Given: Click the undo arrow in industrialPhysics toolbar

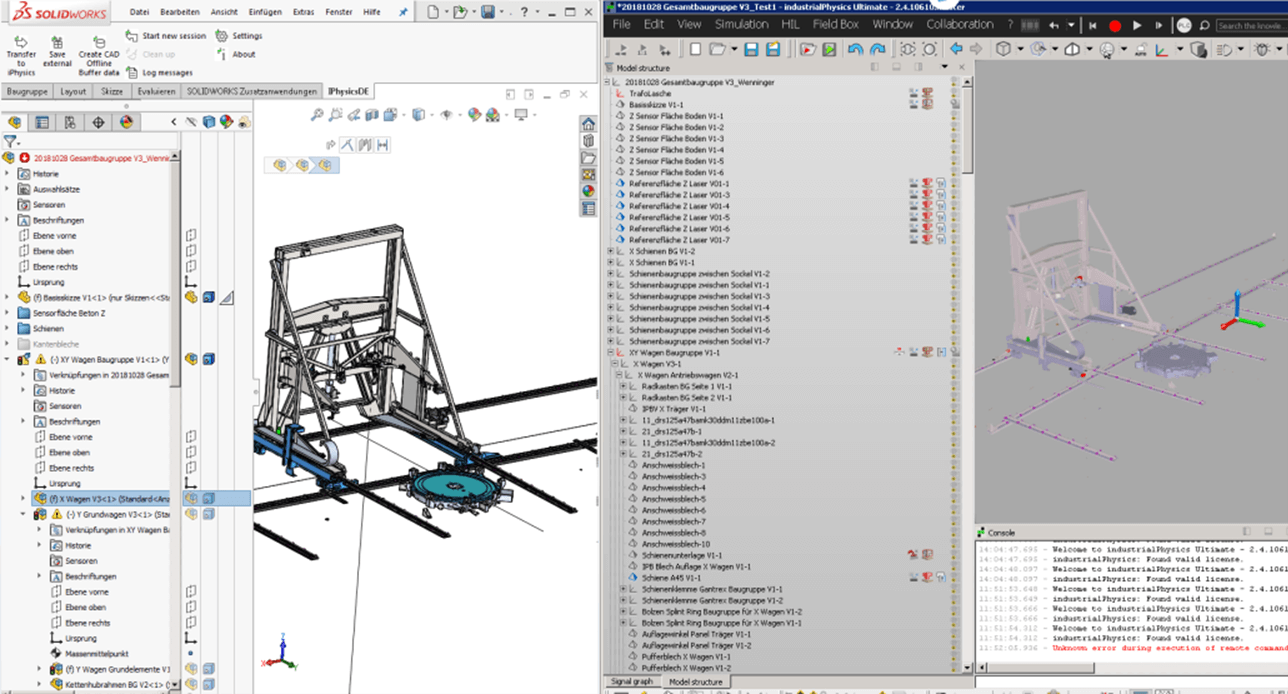Looking at the screenshot, I should pos(855,49).
